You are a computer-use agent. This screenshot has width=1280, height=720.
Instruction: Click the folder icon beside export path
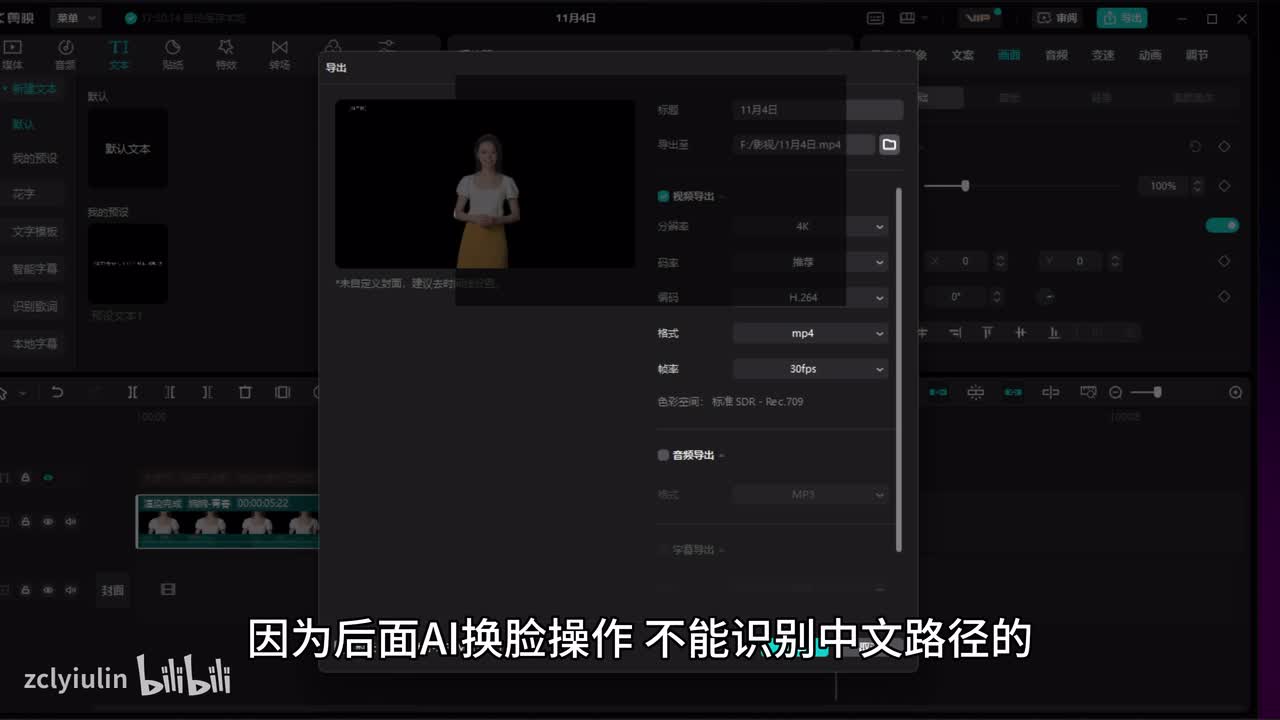(x=889, y=145)
